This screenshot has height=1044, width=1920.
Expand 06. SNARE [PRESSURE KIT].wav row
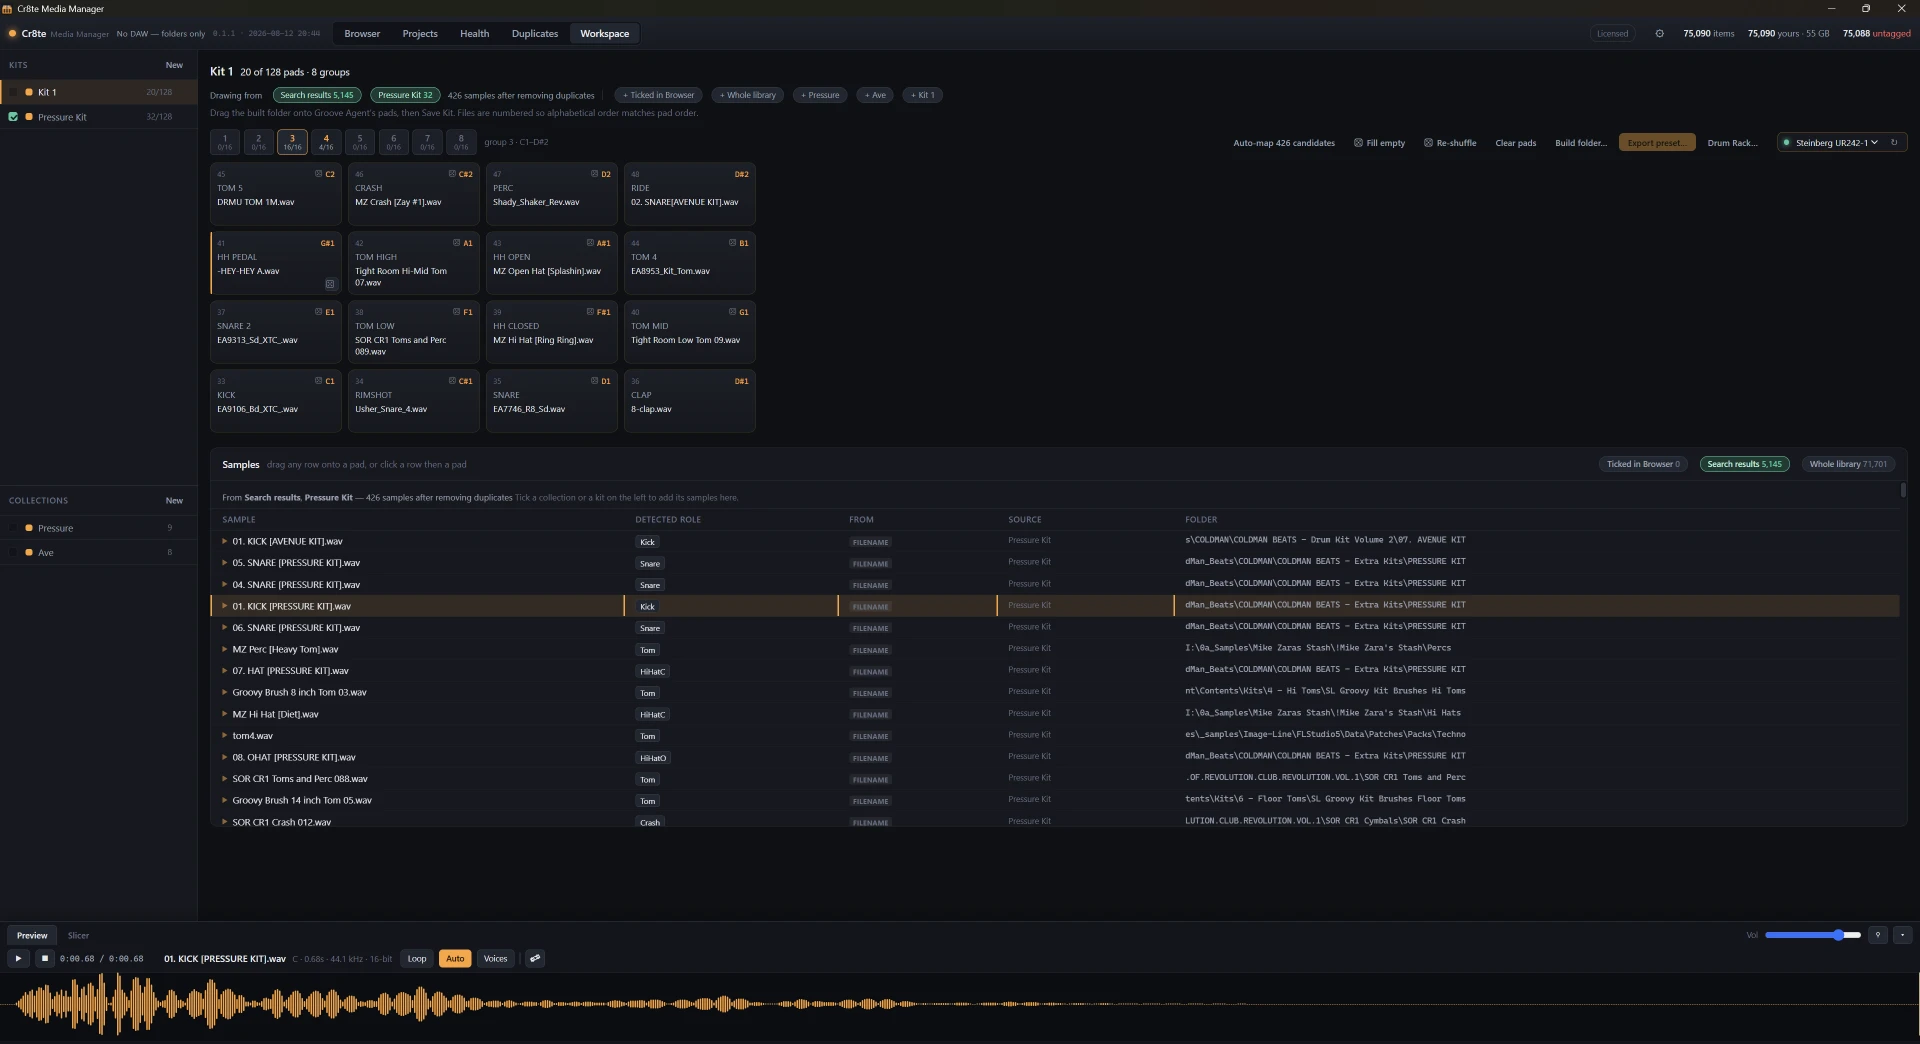tap(224, 628)
